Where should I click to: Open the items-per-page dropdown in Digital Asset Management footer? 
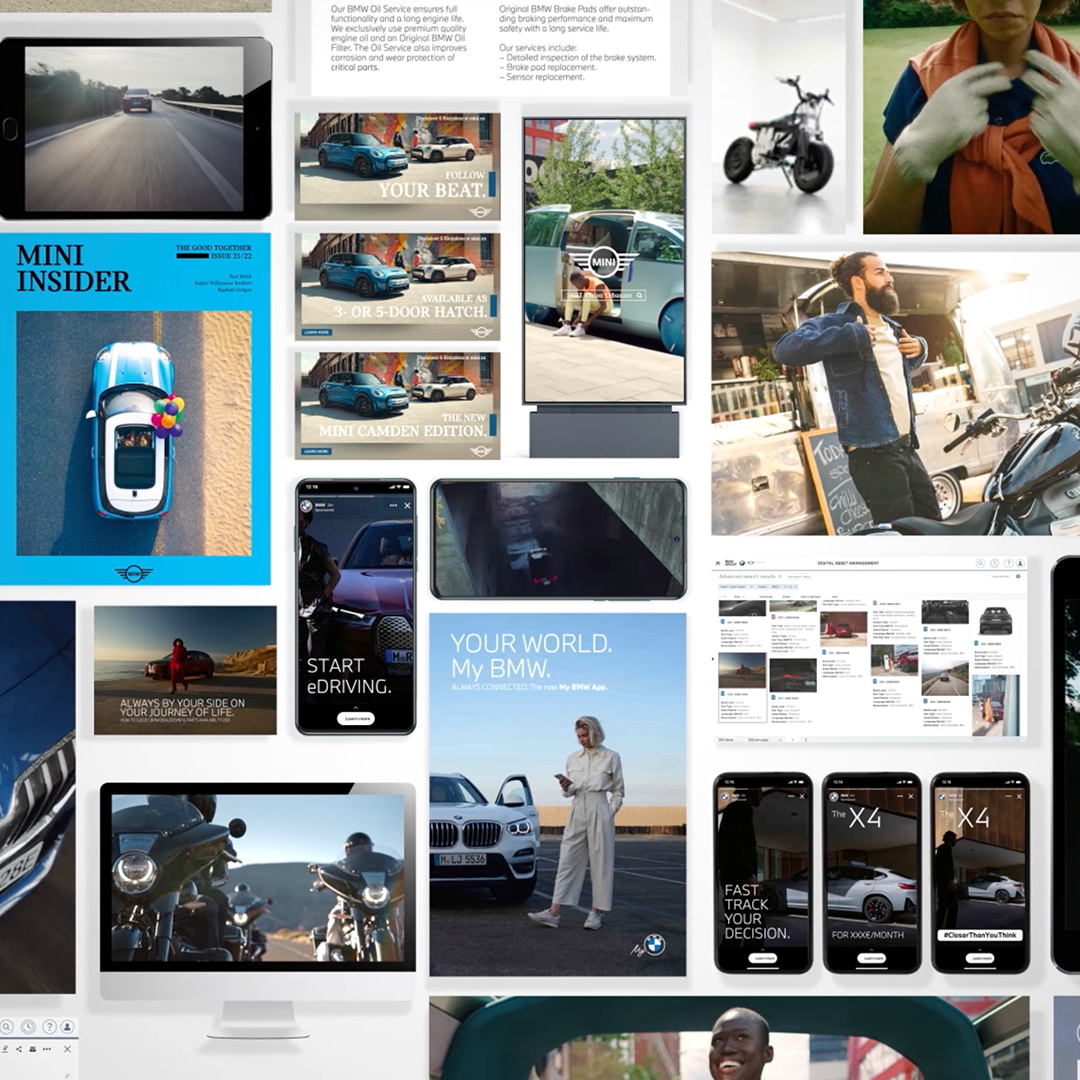765,740
